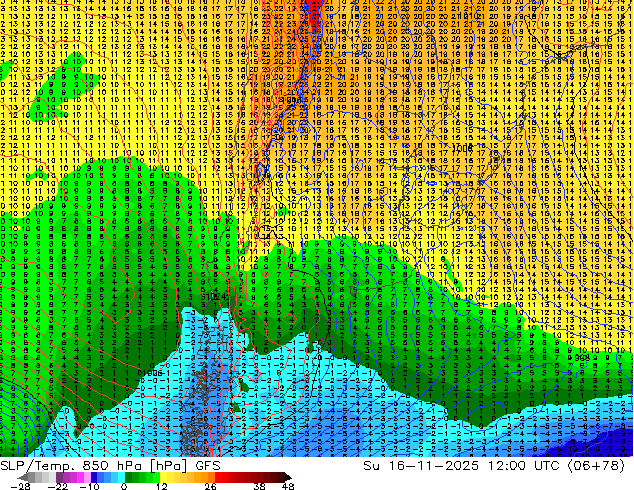Click the '38' label under the color scale
This screenshot has height=490, width=634.
(x=259, y=486)
